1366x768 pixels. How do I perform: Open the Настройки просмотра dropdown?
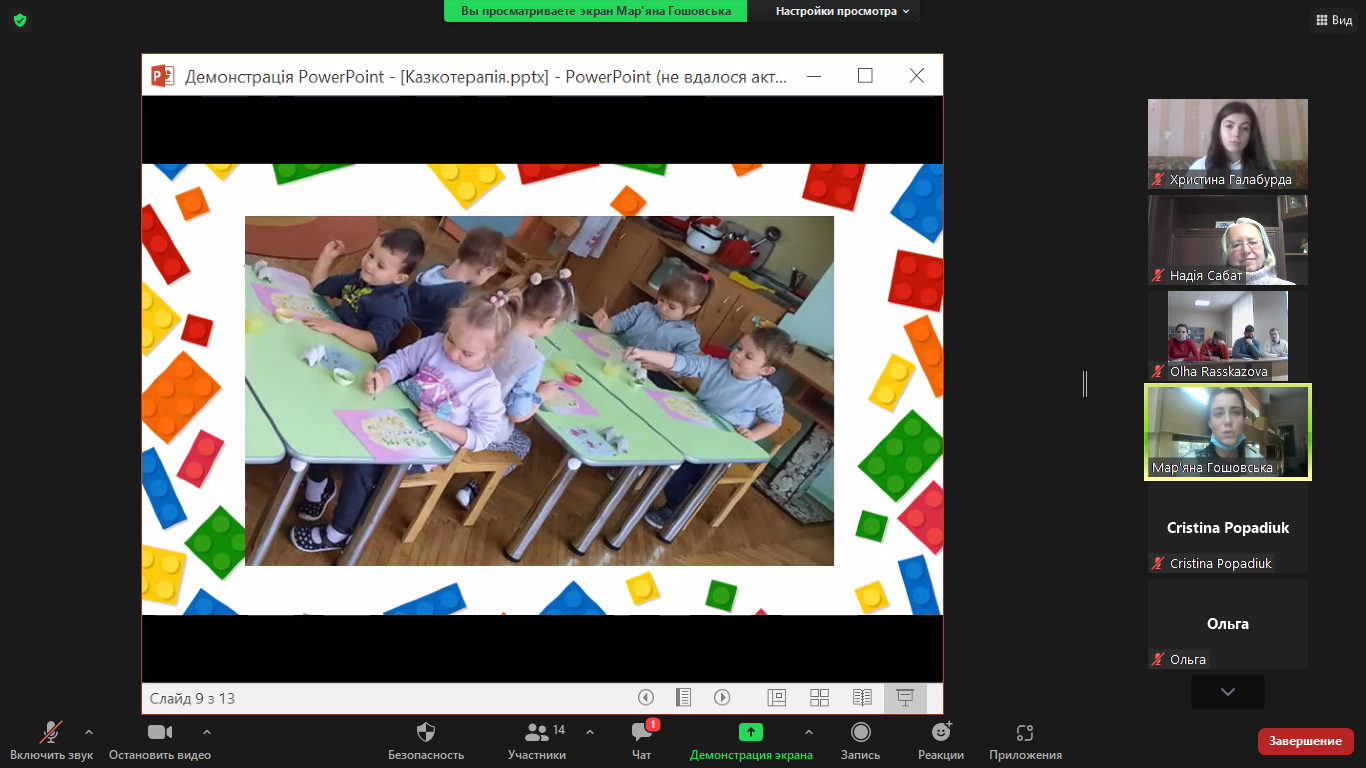click(843, 11)
